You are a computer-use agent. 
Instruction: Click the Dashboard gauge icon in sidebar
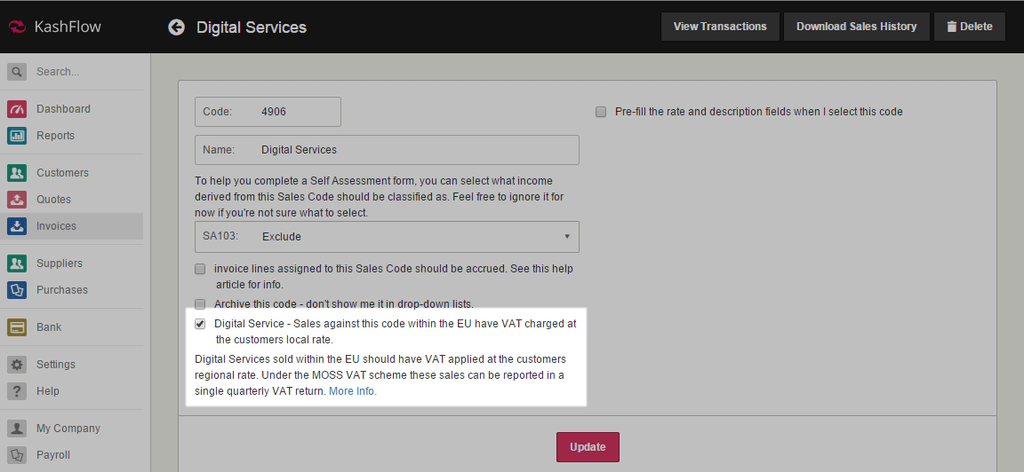(17, 109)
